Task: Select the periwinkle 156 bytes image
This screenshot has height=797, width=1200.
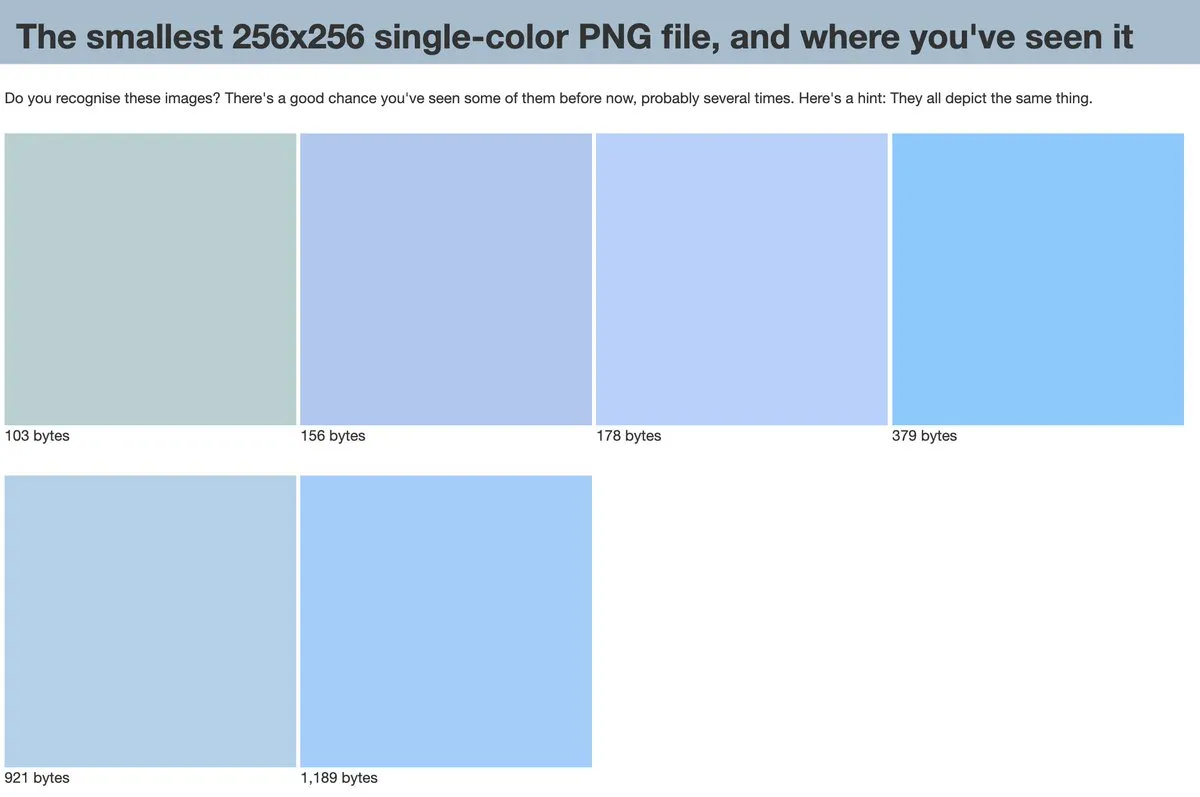Action: click(x=446, y=279)
